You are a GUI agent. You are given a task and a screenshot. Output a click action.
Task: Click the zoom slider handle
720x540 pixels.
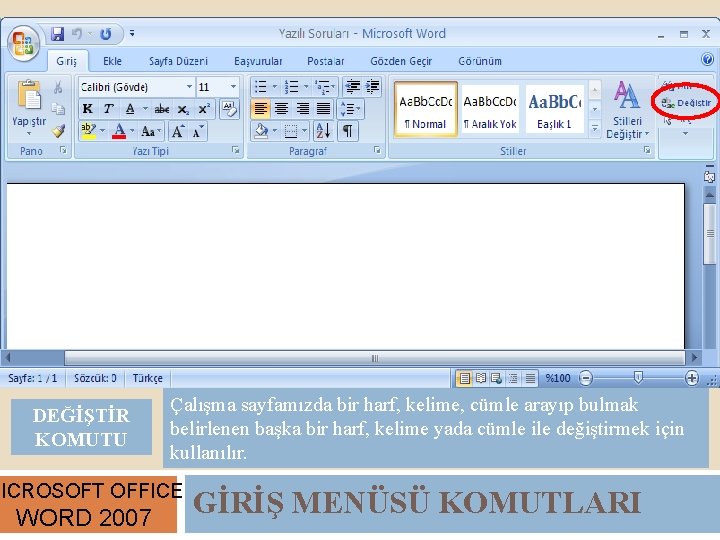pyautogui.click(x=638, y=377)
